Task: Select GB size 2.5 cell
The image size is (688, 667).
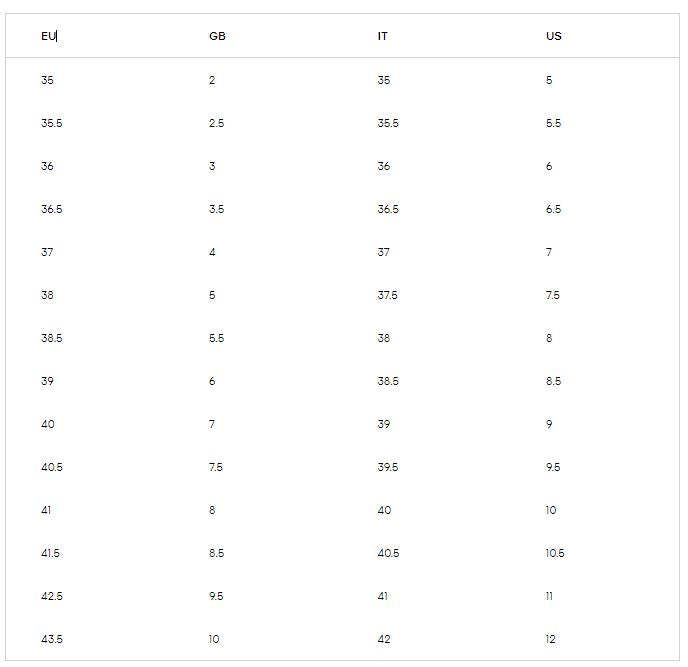Action: point(216,123)
